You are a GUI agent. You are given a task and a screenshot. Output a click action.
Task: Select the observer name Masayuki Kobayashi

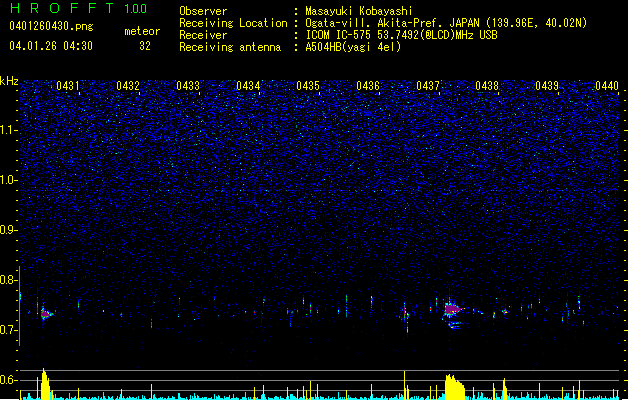(x=359, y=11)
